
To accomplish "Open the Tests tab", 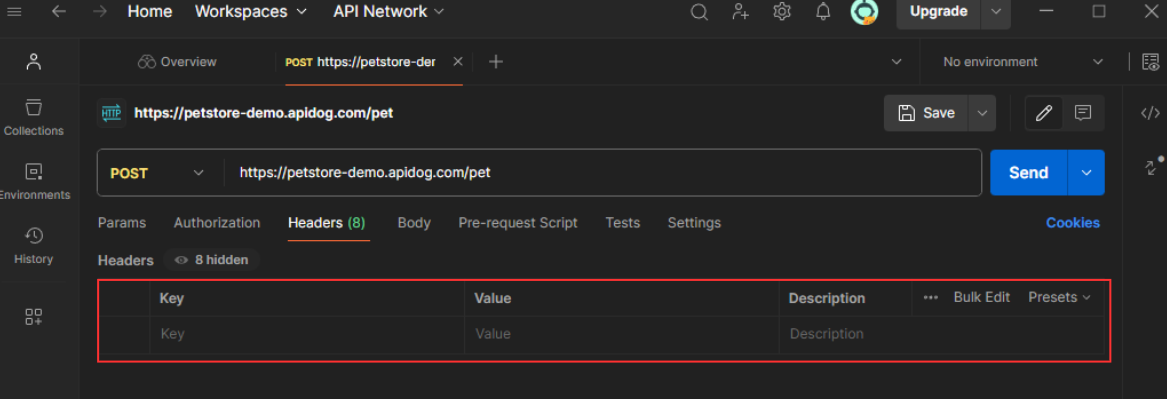I will (622, 223).
